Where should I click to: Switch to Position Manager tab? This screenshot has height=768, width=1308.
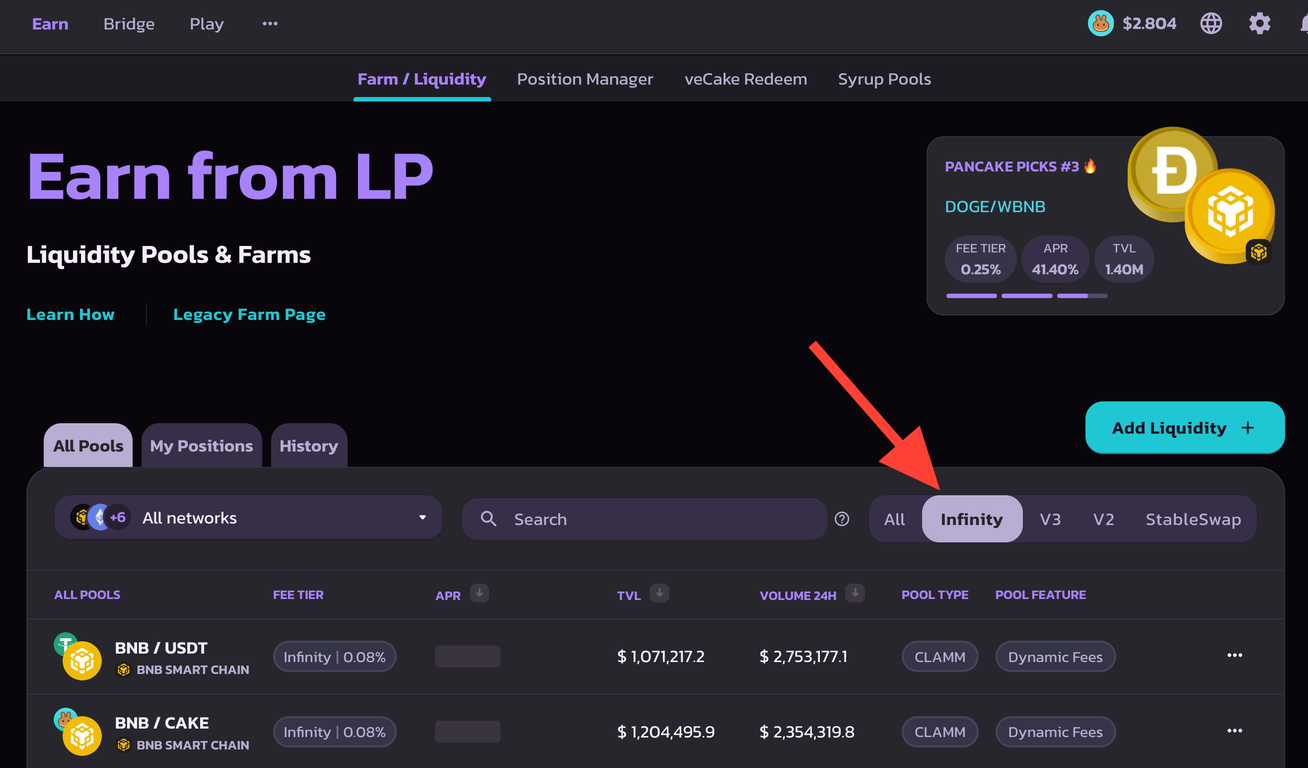[x=585, y=79]
